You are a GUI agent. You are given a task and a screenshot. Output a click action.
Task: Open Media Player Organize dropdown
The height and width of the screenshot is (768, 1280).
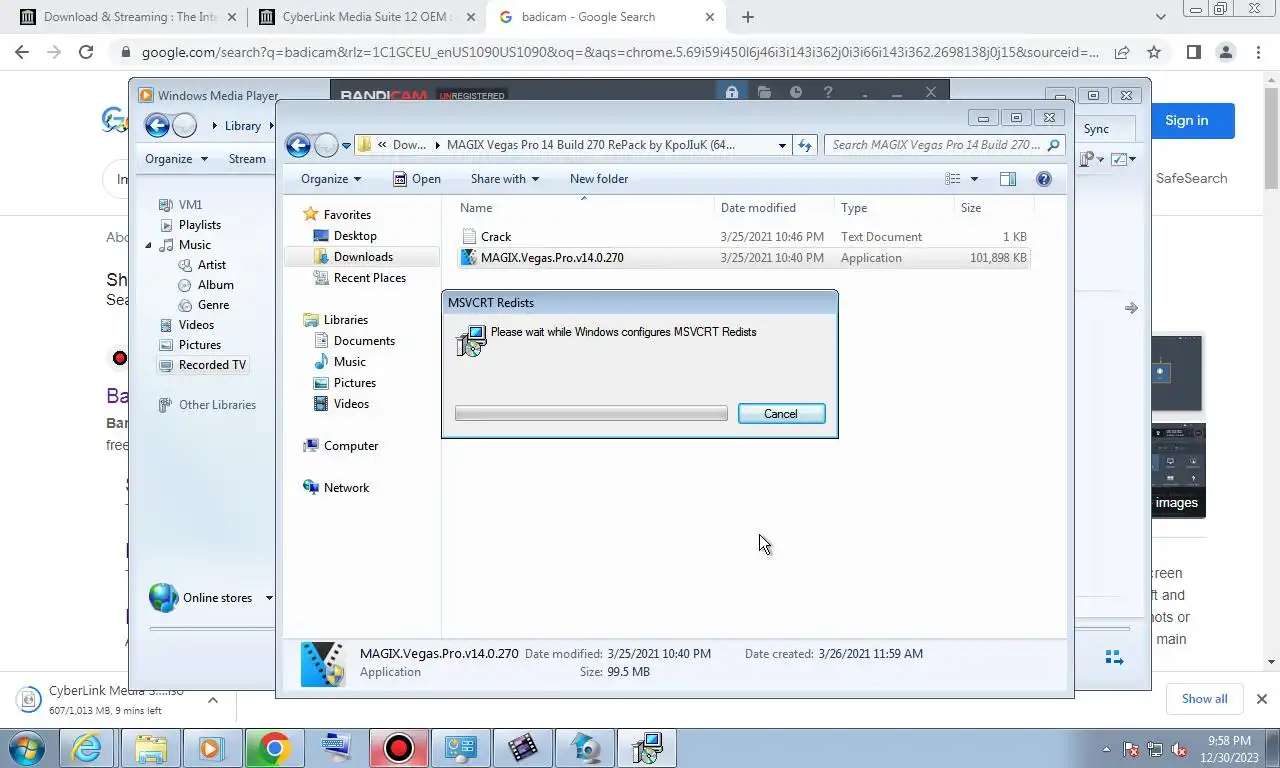(x=176, y=159)
